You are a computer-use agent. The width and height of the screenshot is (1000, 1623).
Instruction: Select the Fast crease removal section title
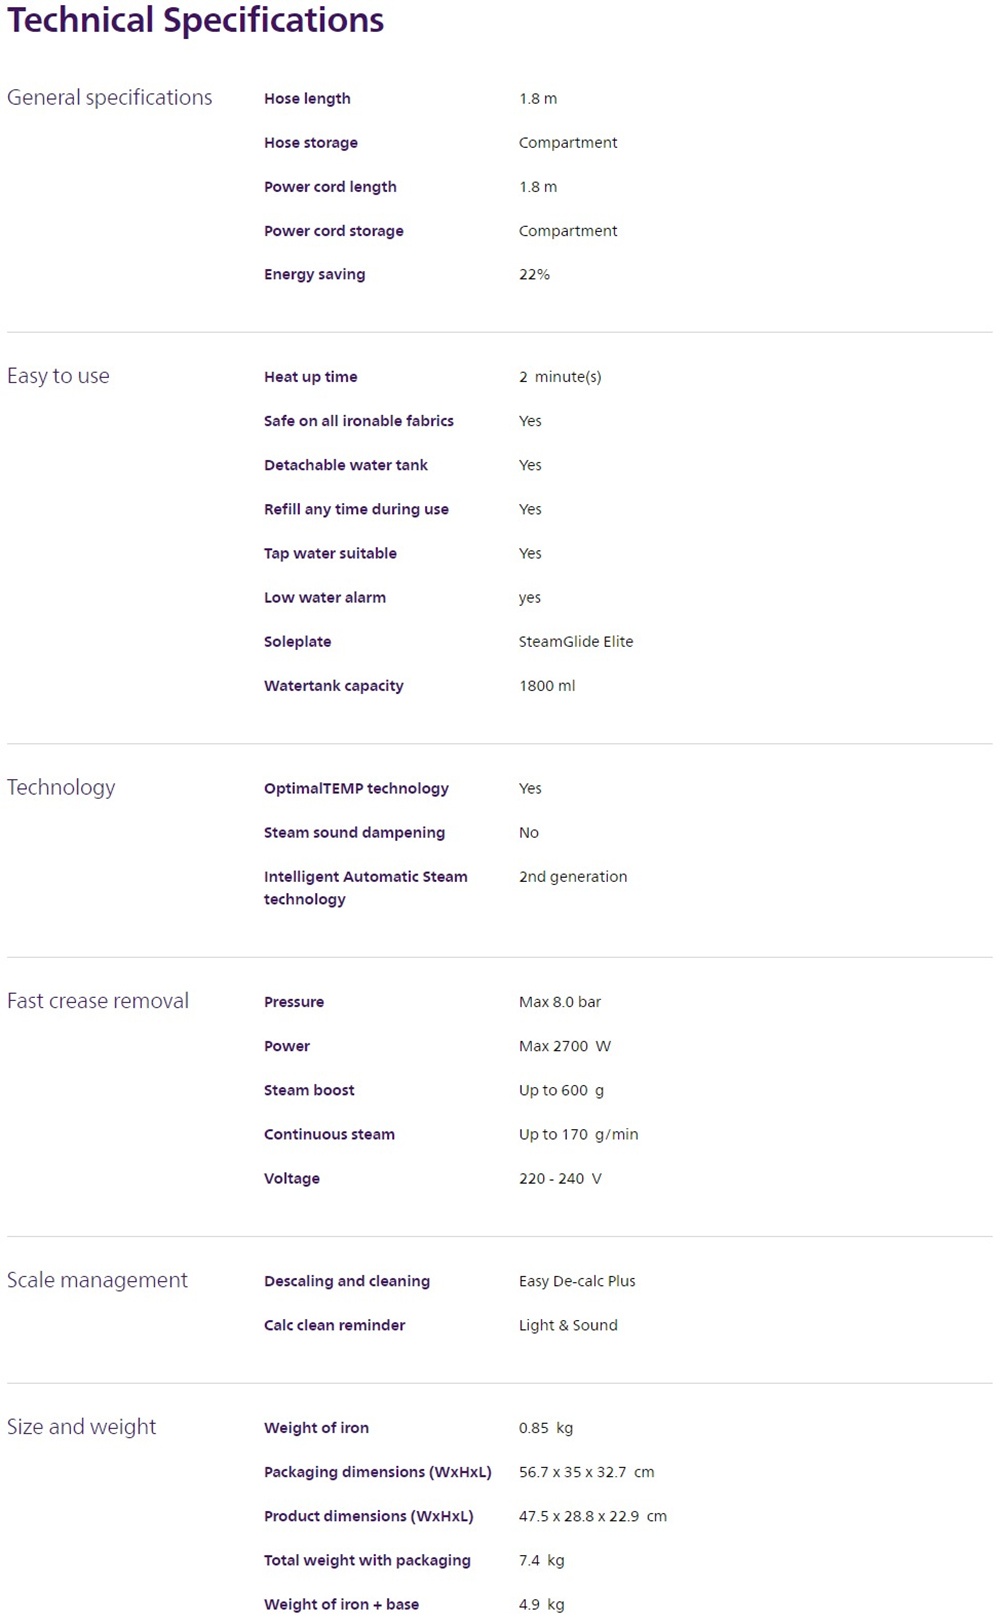(x=98, y=1001)
